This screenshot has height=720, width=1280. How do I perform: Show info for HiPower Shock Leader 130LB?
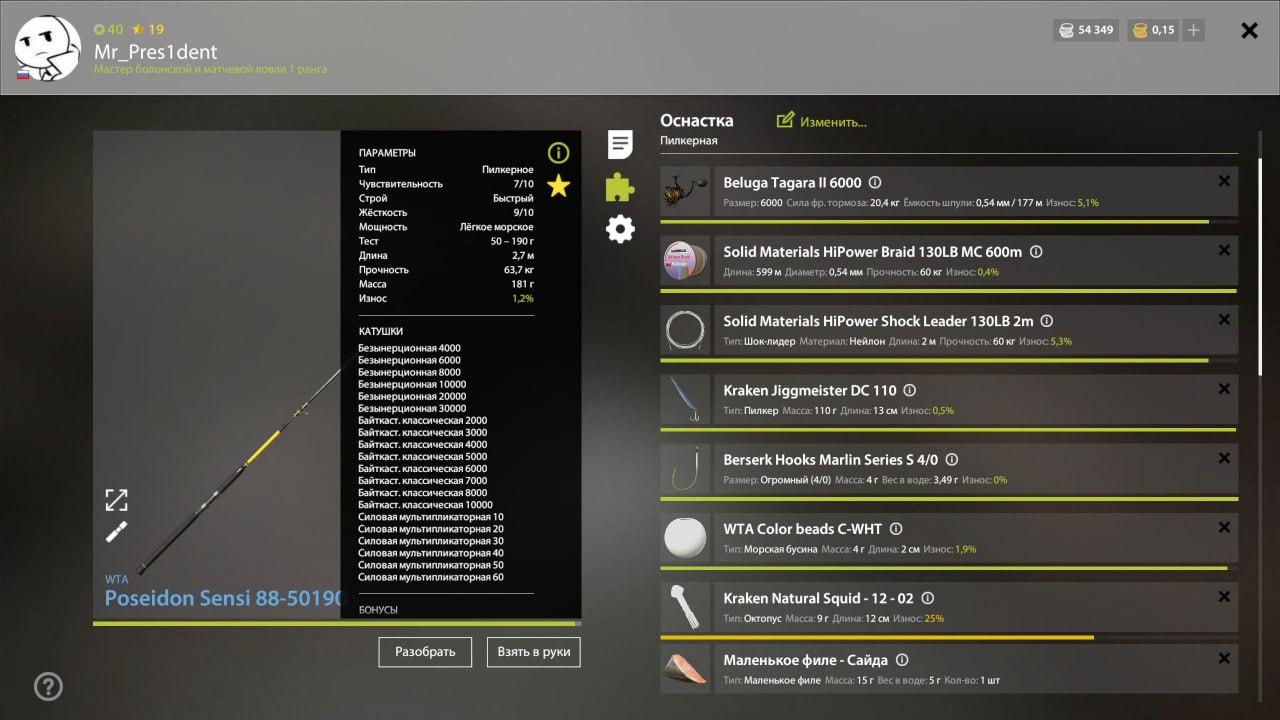tap(1047, 321)
